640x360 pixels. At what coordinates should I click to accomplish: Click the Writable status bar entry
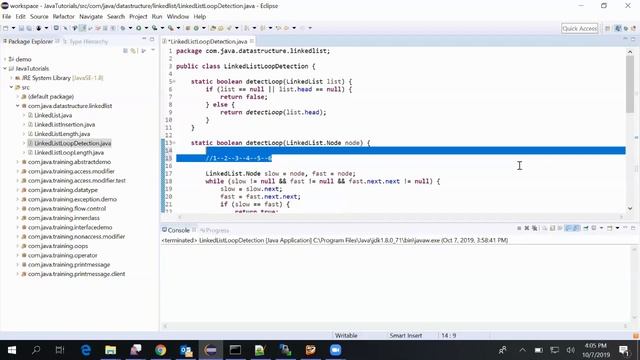click(x=346, y=336)
